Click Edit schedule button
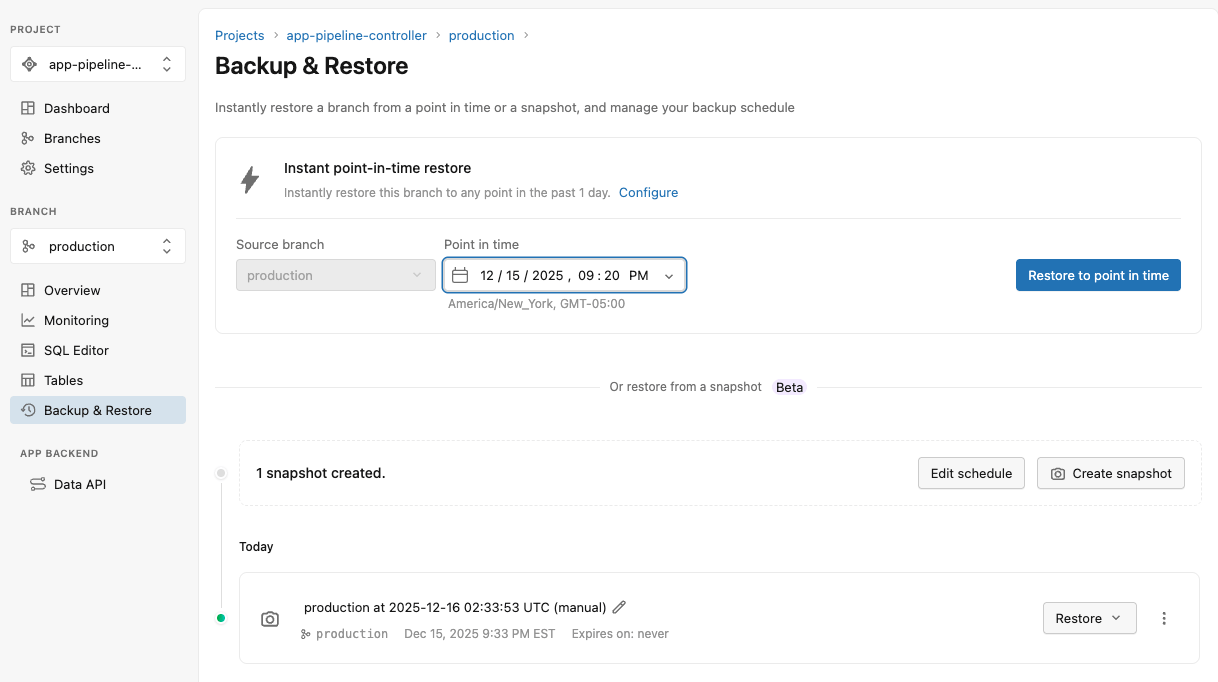The width and height of the screenshot is (1218, 682). [x=970, y=473]
